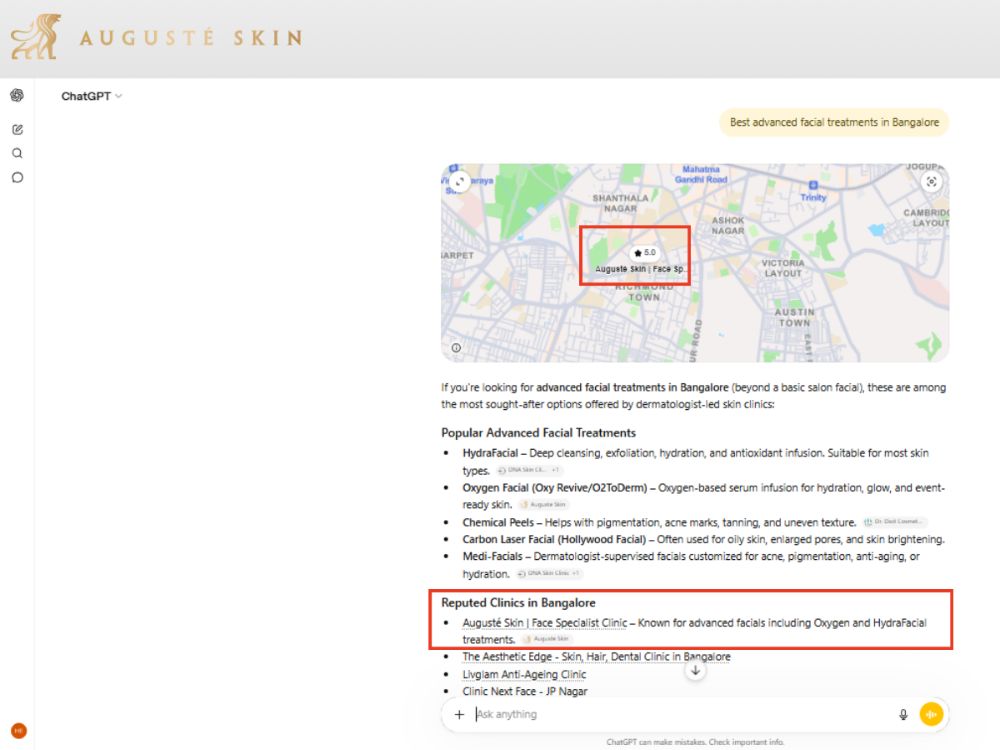The height and width of the screenshot is (750, 1000).
Task: Expand the map to fullscreen
Action: (459, 182)
